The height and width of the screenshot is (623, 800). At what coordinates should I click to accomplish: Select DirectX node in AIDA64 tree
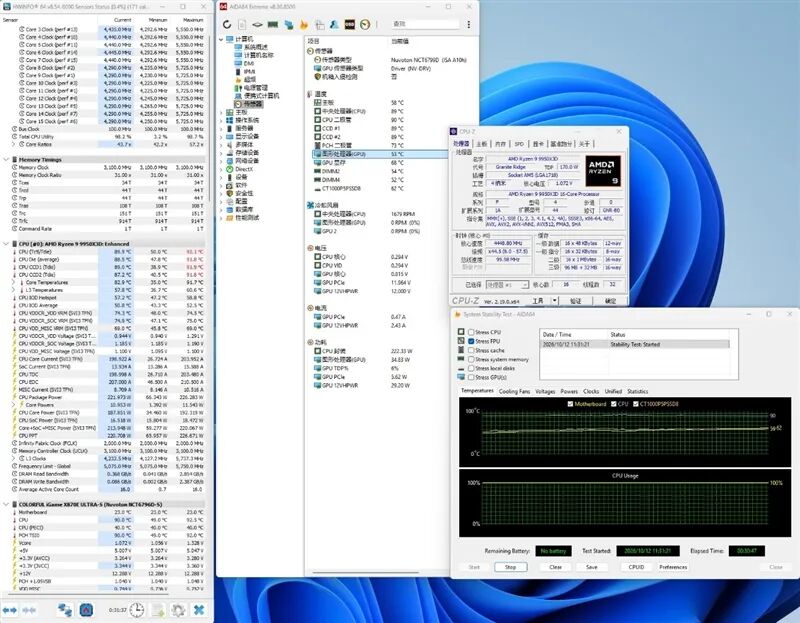click(x=240, y=169)
